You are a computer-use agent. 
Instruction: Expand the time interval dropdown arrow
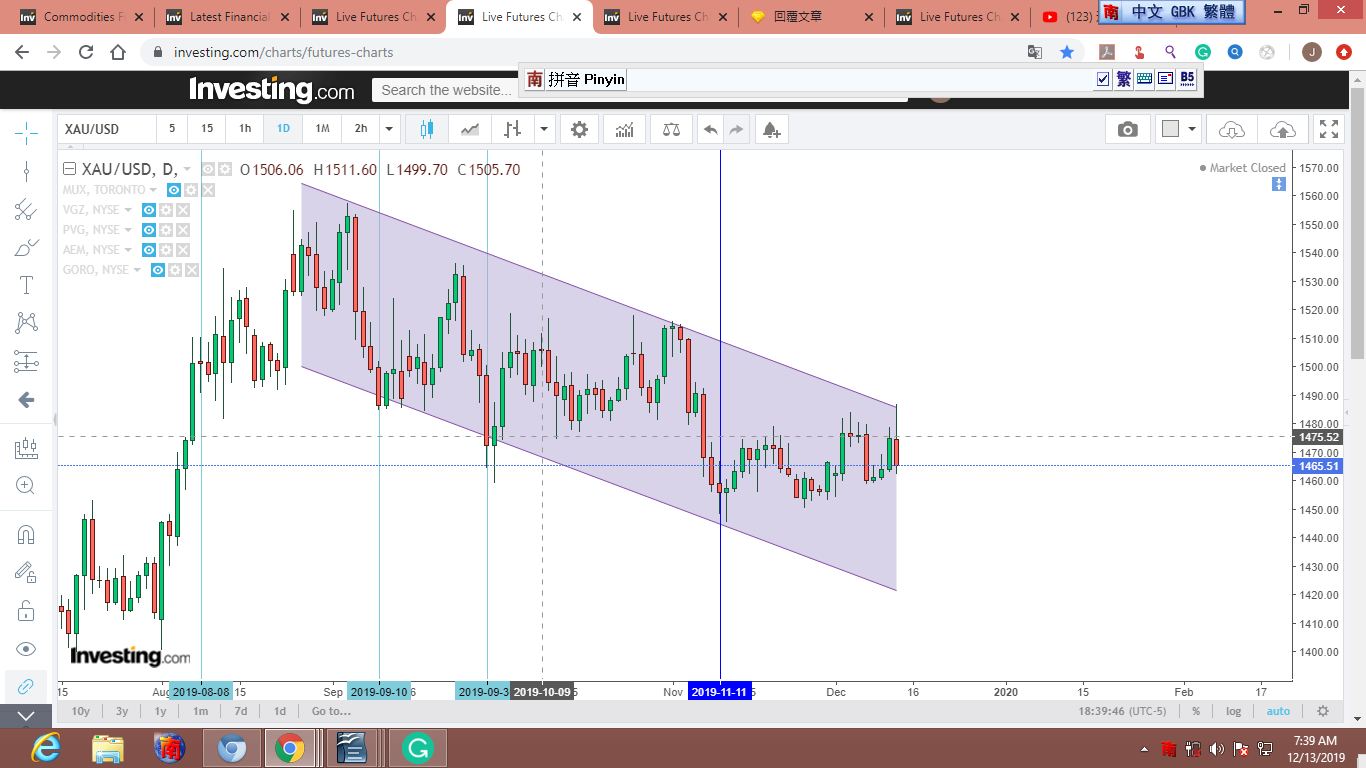(x=390, y=129)
